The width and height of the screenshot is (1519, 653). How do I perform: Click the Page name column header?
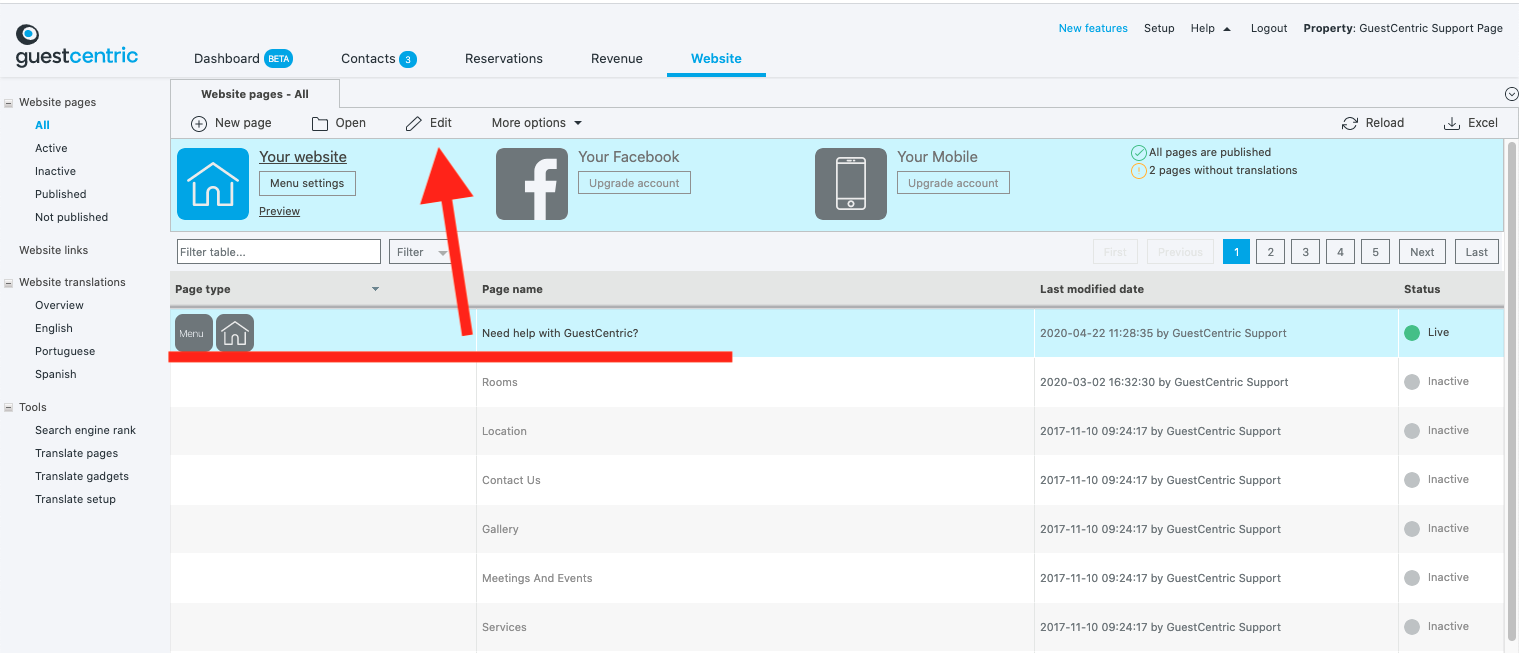[x=512, y=289]
